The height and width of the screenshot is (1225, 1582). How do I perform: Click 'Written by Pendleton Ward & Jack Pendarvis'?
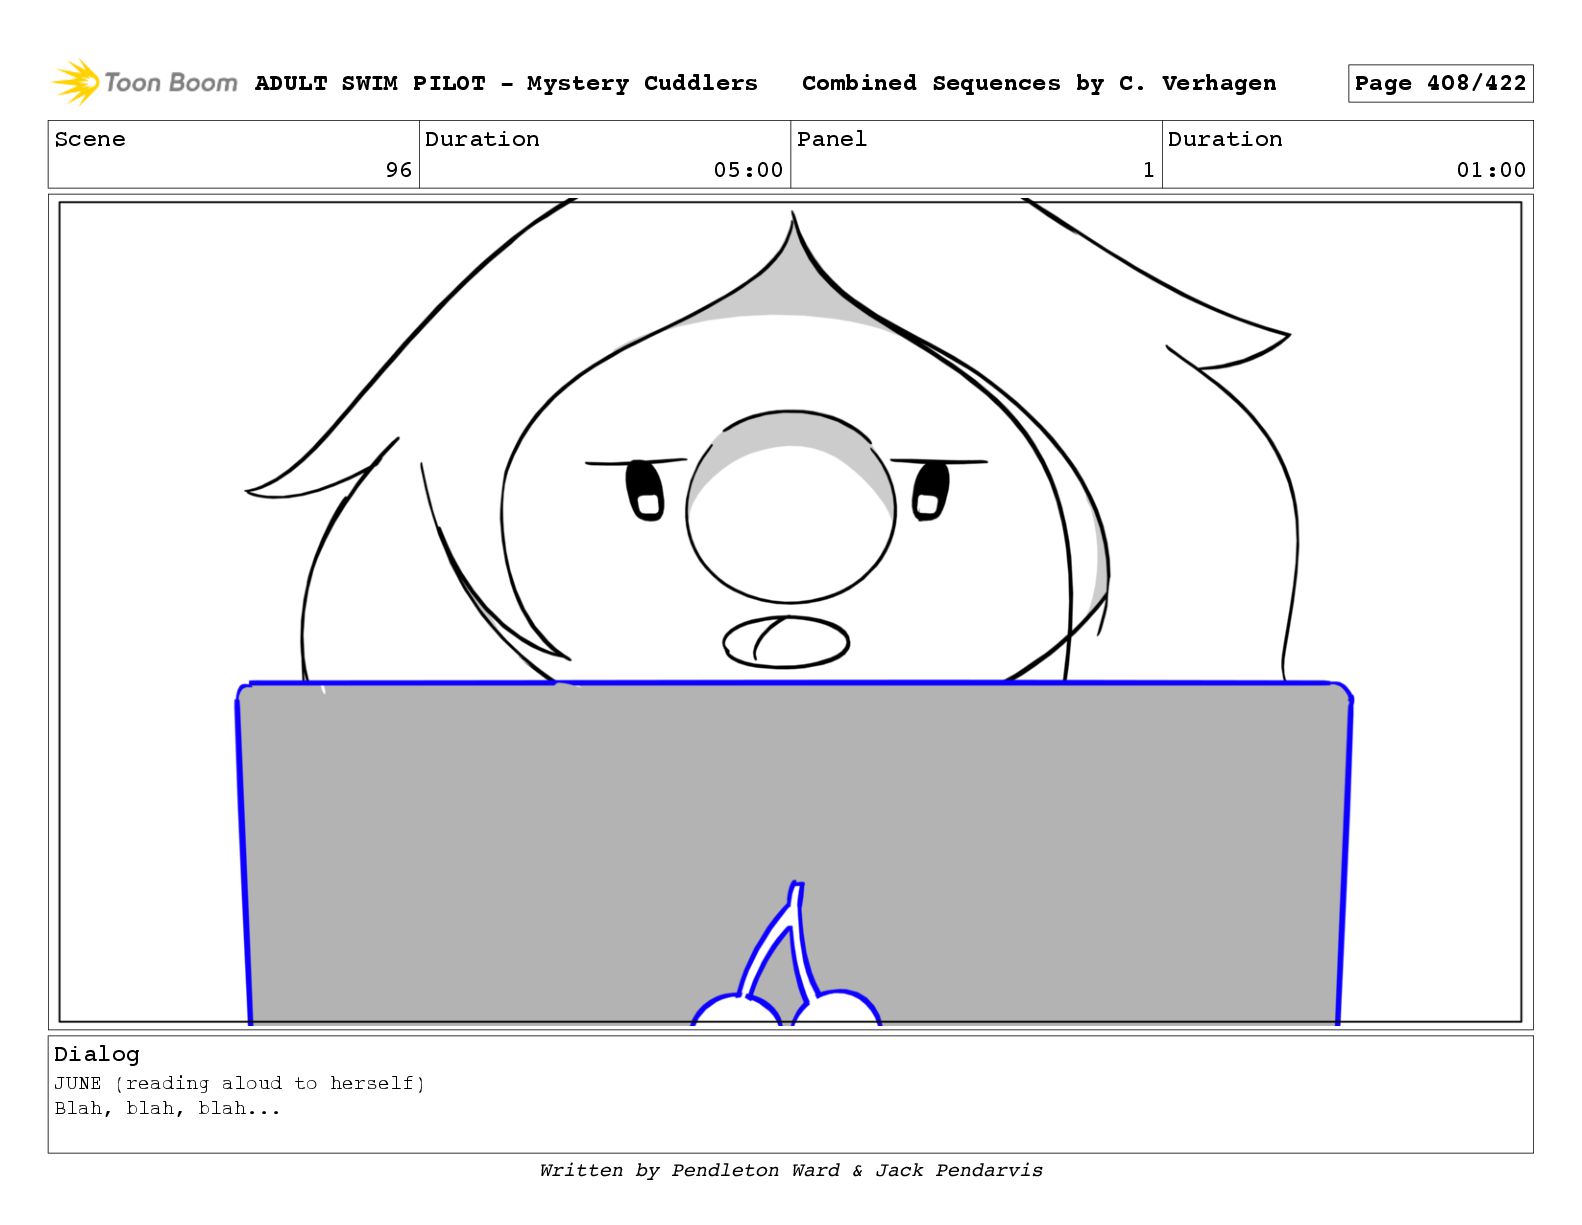tap(791, 1170)
